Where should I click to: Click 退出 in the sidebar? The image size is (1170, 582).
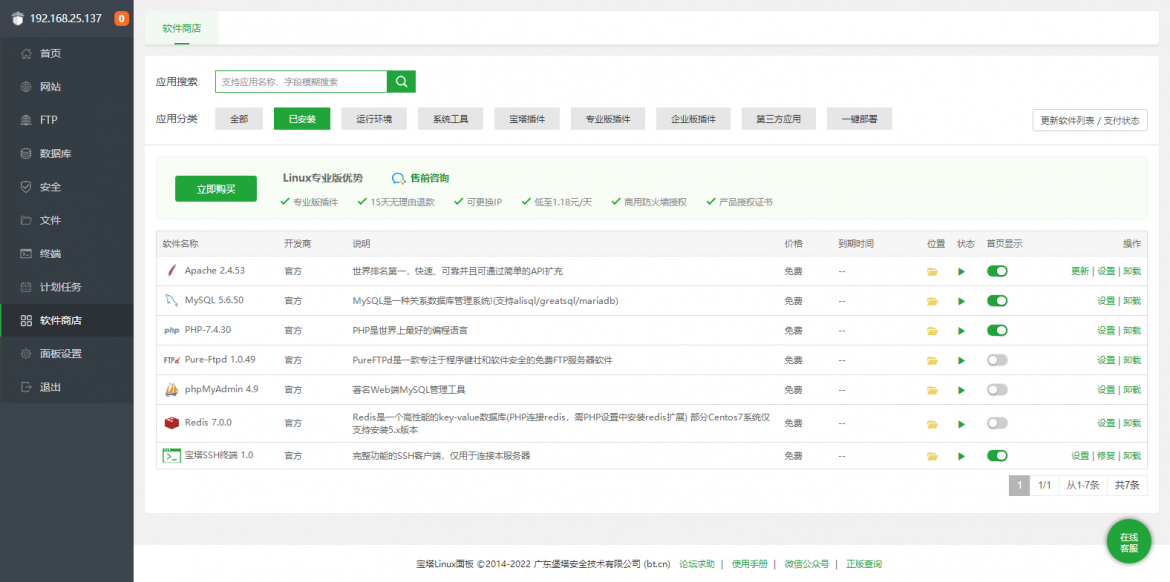click(x=67, y=387)
